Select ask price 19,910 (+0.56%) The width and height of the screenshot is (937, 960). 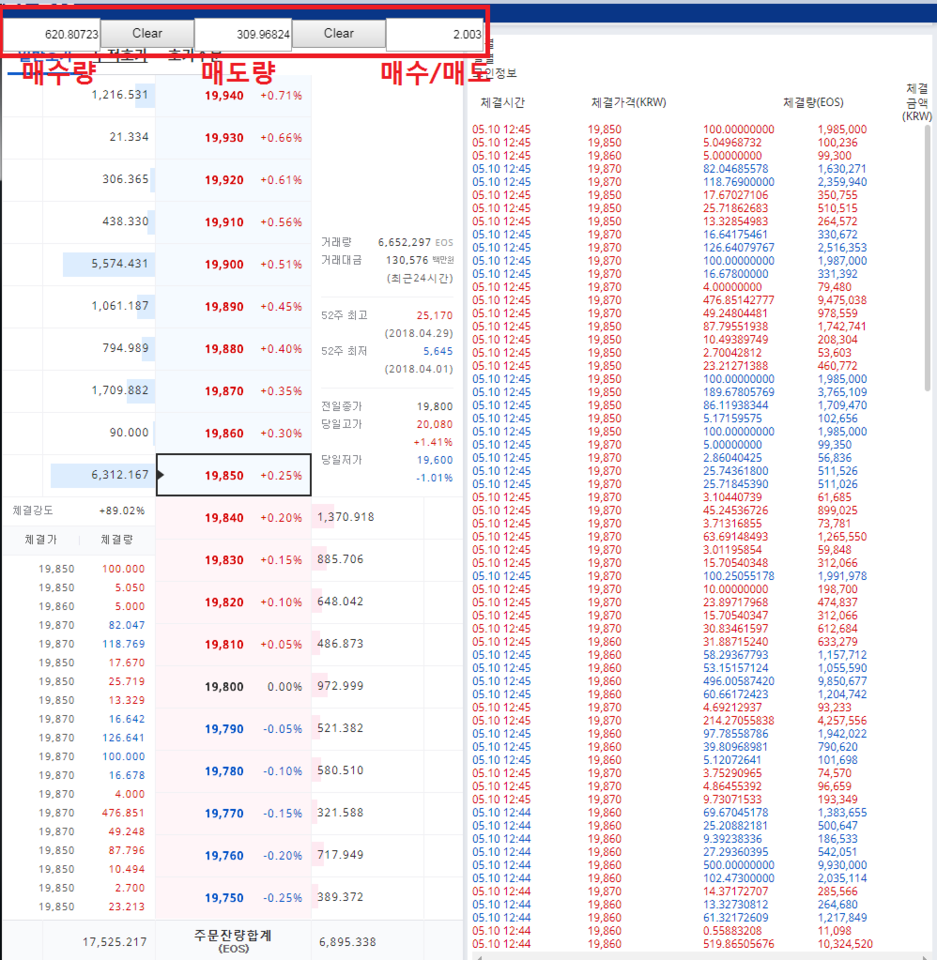coord(234,222)
